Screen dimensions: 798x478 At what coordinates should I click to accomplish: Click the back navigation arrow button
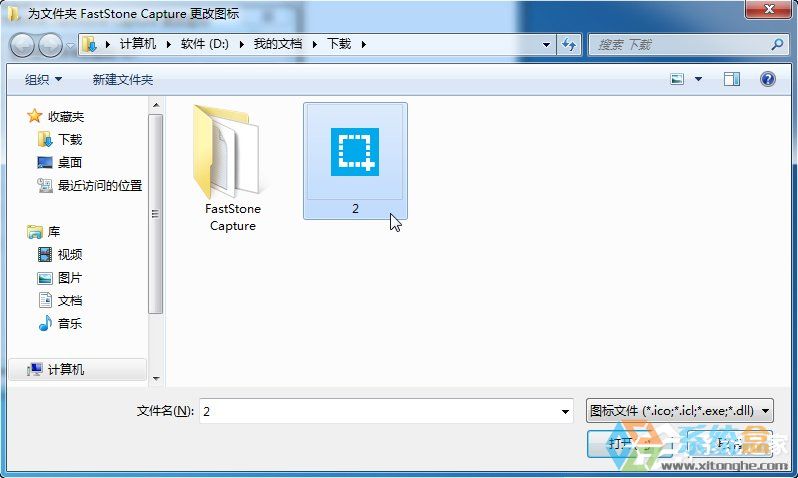coord(24,44)
